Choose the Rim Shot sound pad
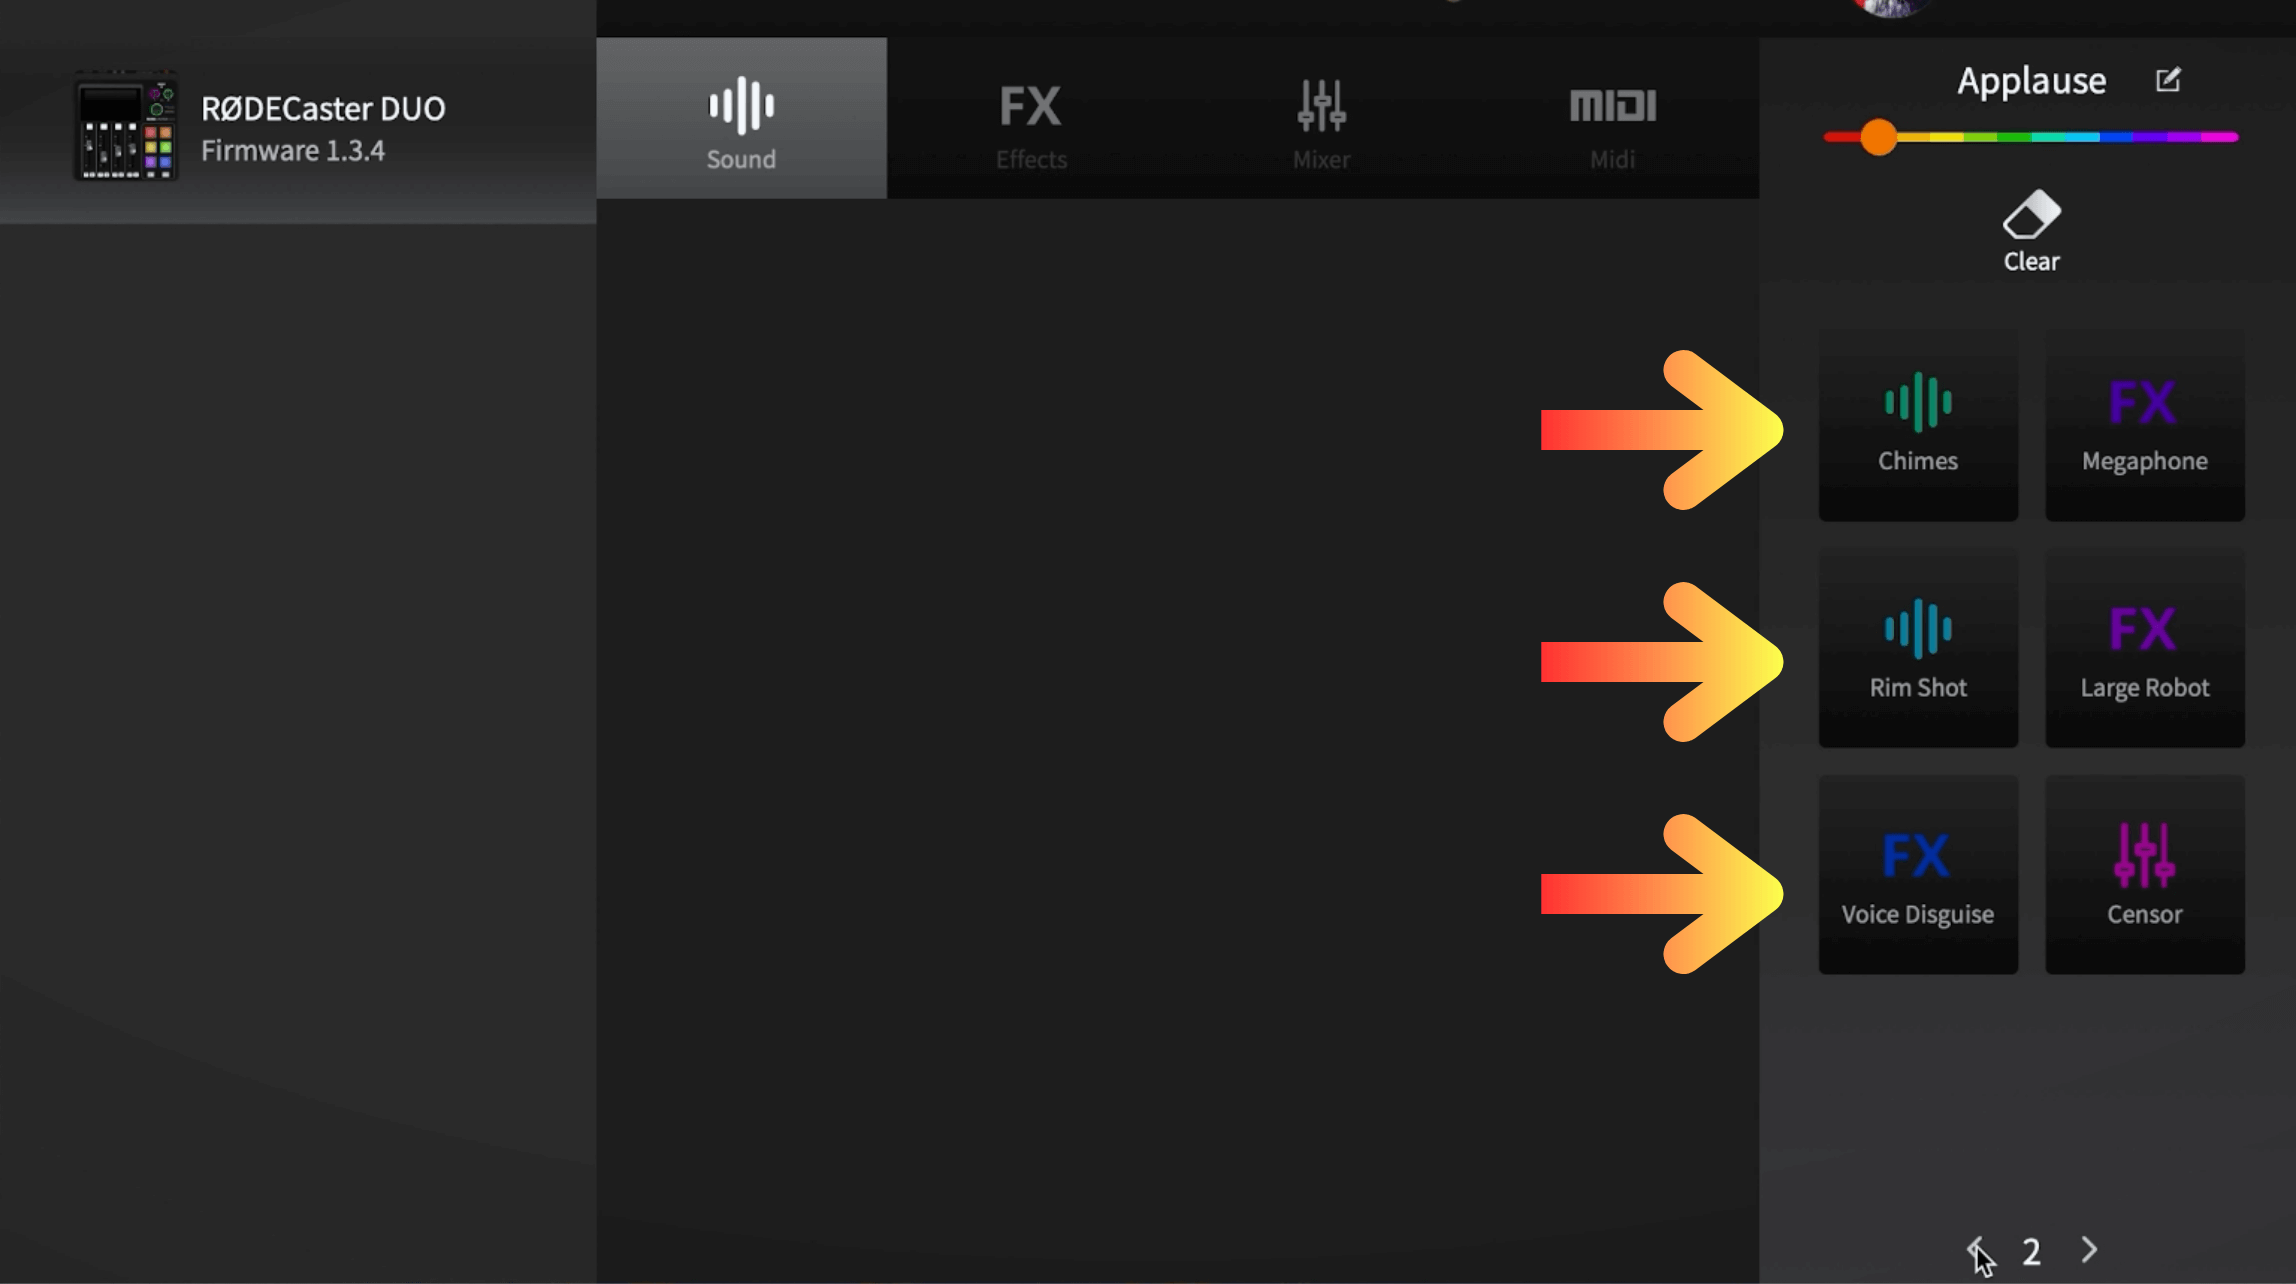 point(1917,651)
